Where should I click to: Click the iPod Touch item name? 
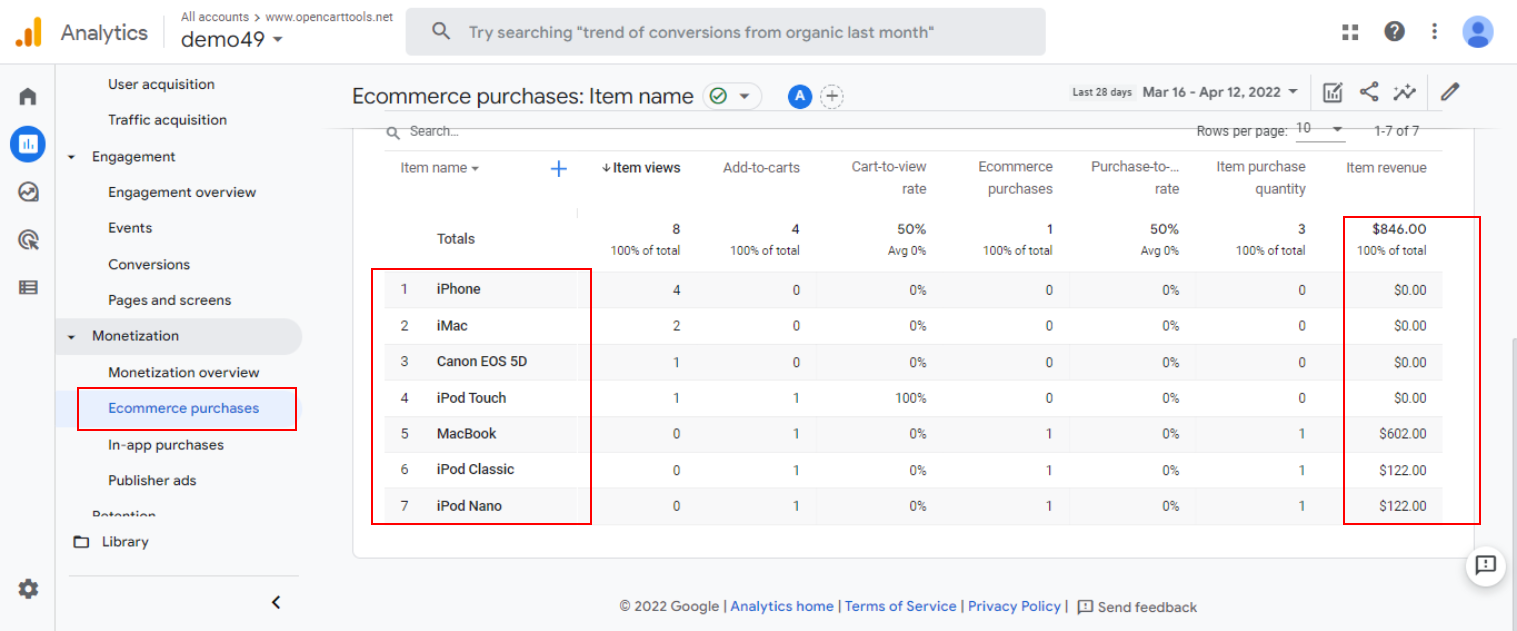[x=472, y=397]
